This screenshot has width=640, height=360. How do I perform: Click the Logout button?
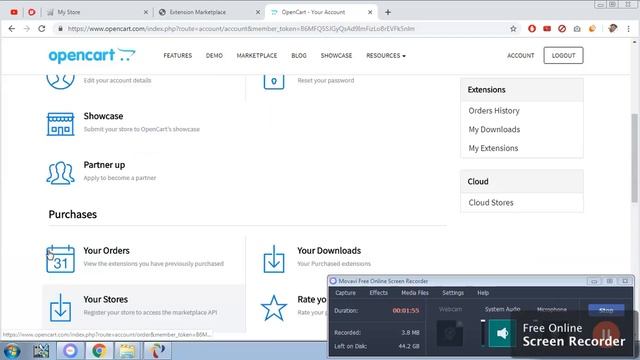563,56
